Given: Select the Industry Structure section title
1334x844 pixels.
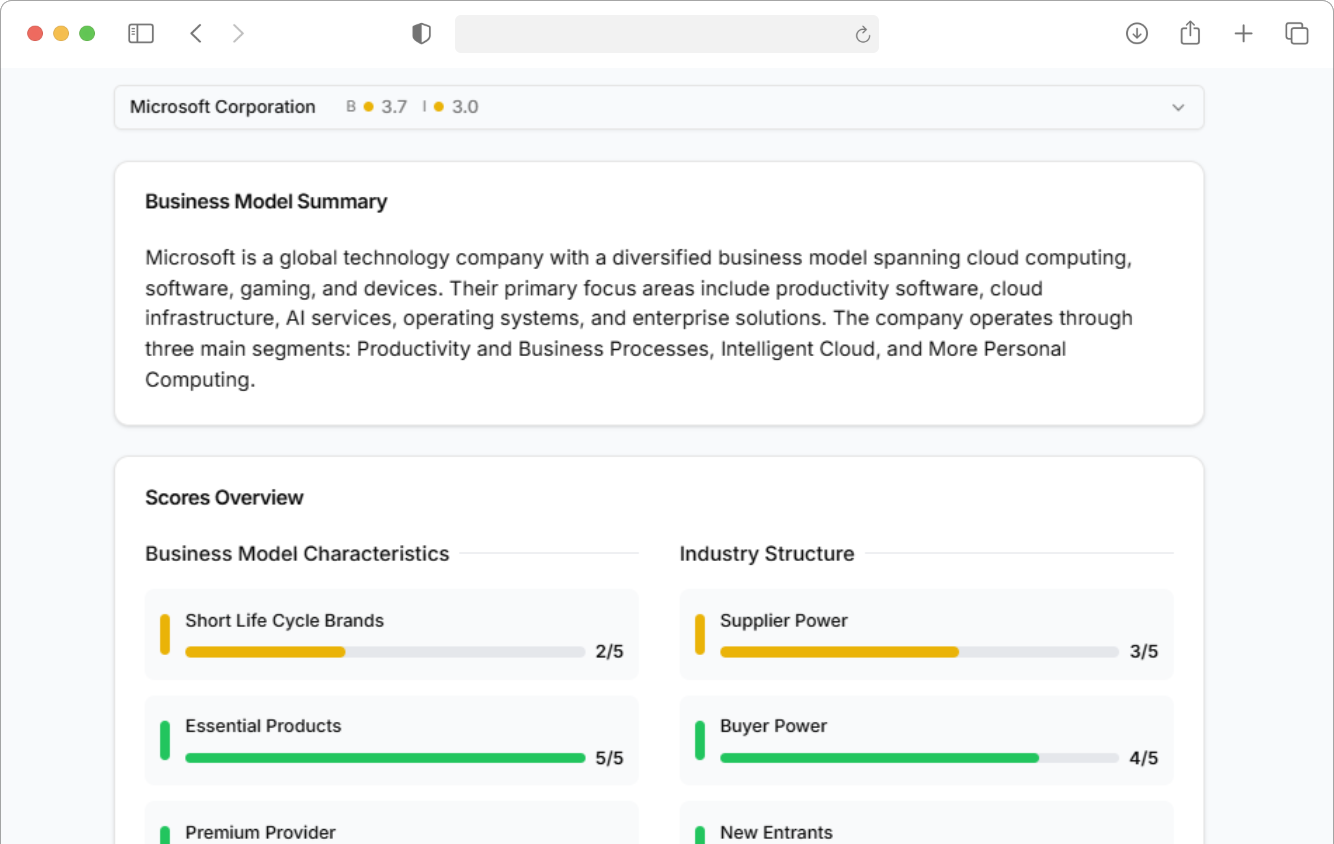Looking at the screenshot, I should (767, 554).
